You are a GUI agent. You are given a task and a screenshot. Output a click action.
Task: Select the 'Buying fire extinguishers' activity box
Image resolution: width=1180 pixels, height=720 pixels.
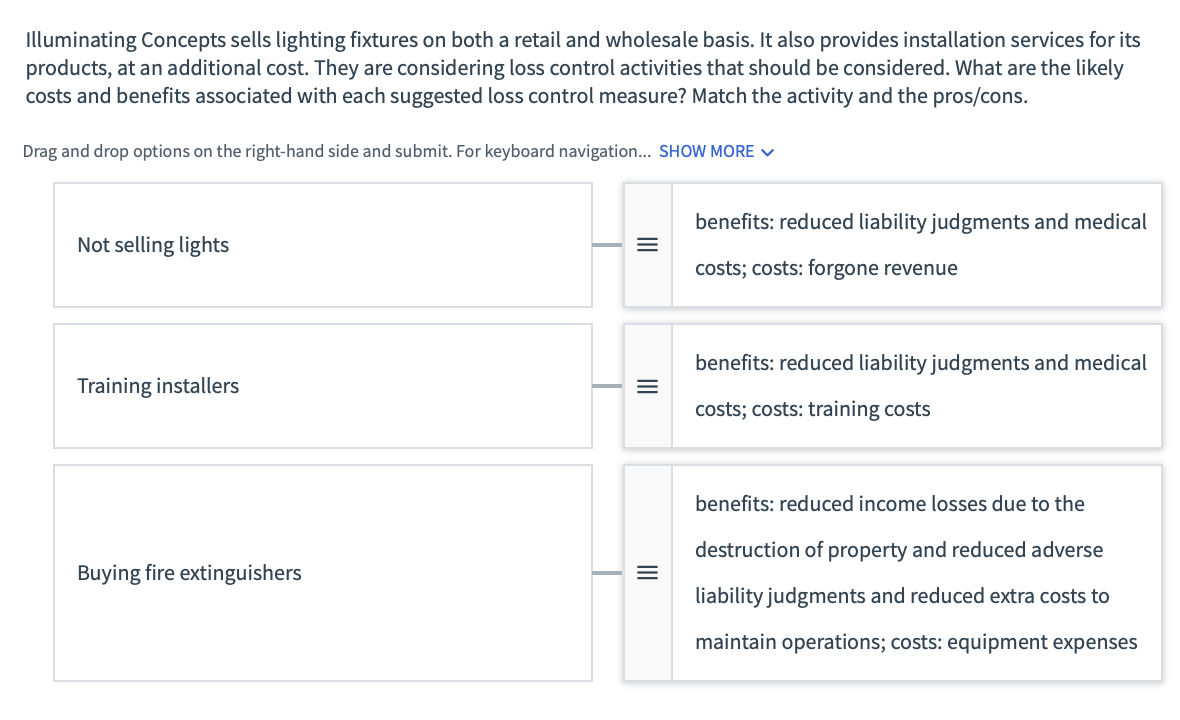pos(322,573)
